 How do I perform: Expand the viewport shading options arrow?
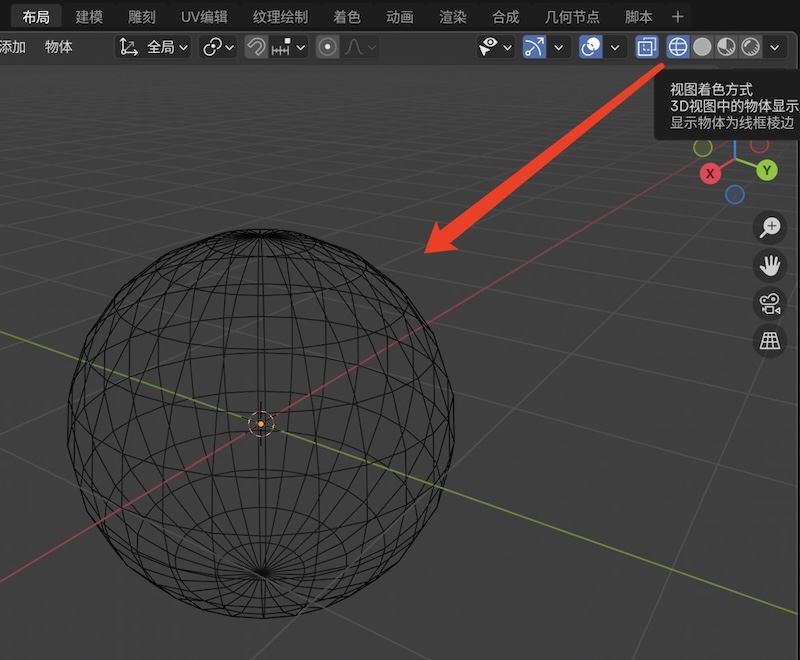(774, 47)
